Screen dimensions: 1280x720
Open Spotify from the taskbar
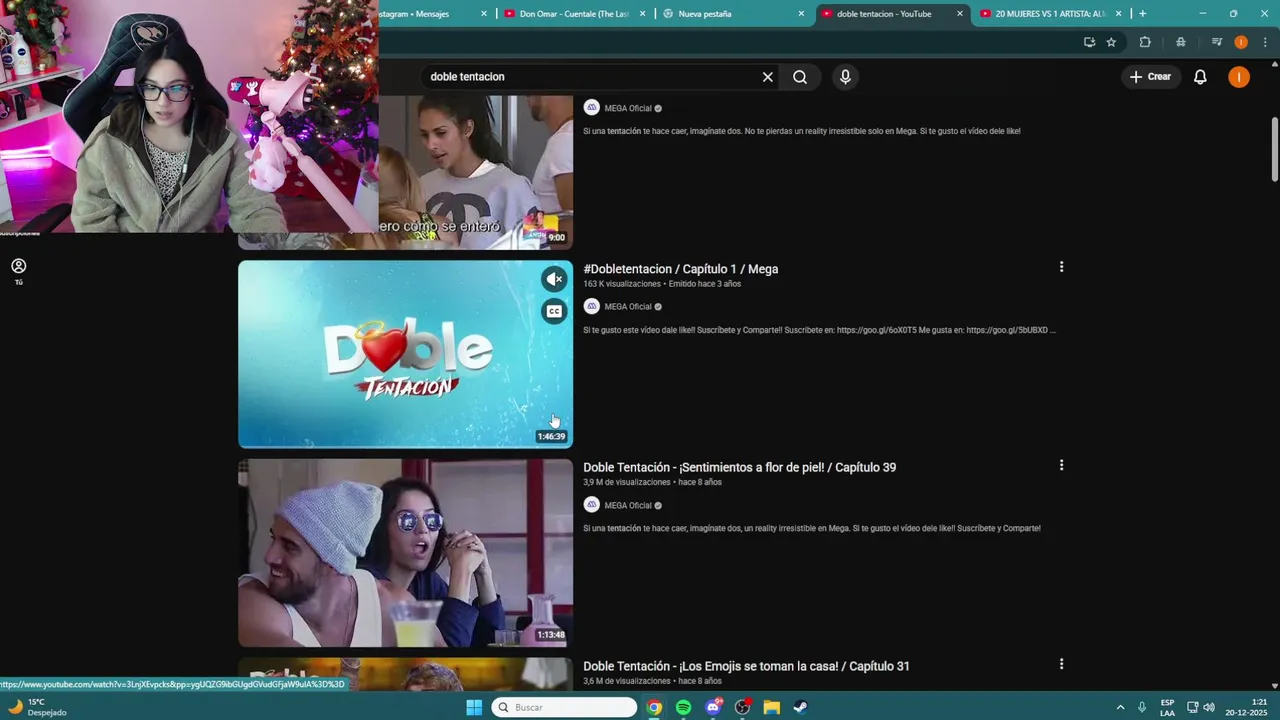(x=683, y=707)
